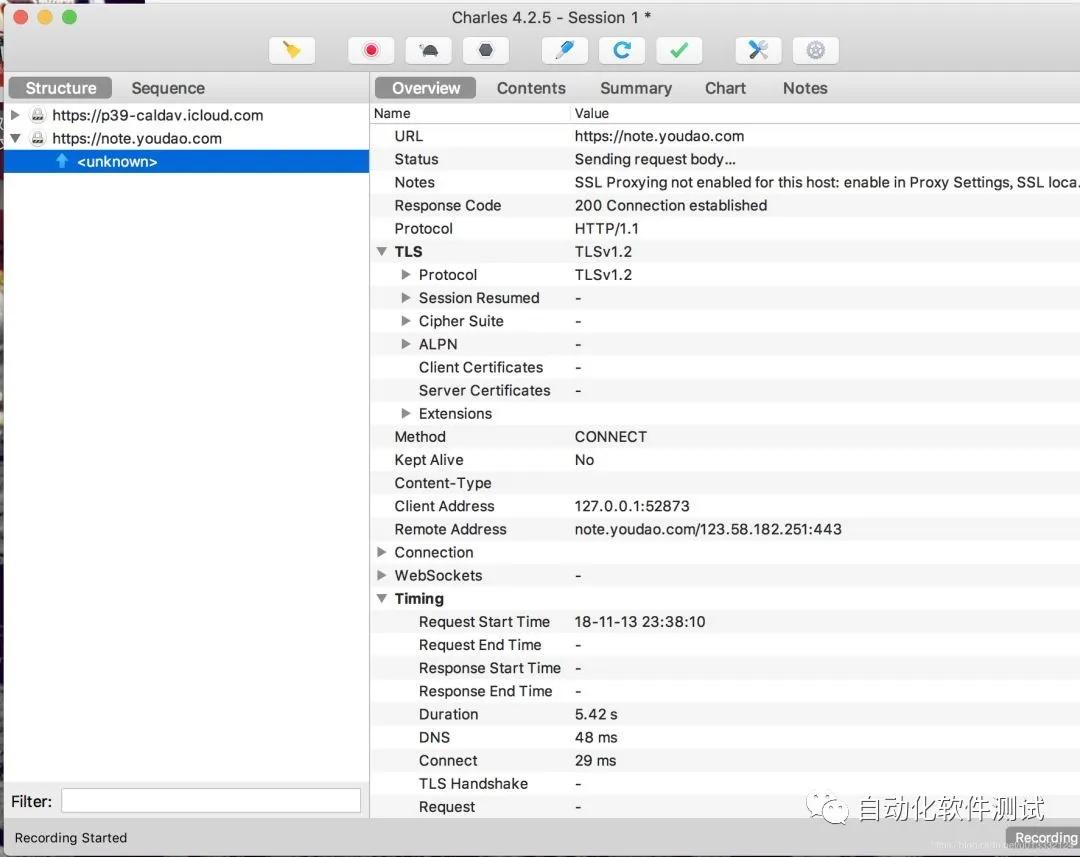Expand the p39-caldav.icloud.com host node

[15, 116]
